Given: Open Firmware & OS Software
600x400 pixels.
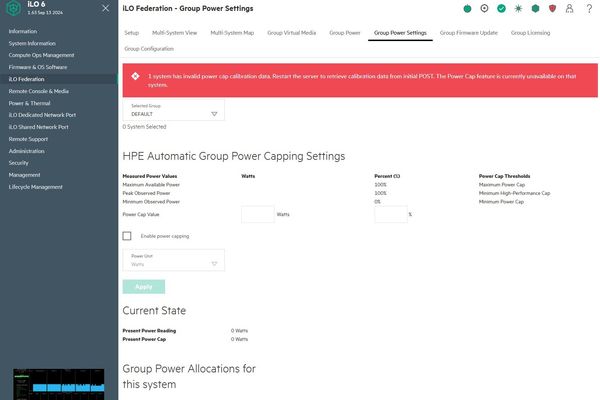Looking at the screenshot, I should 38,67.
